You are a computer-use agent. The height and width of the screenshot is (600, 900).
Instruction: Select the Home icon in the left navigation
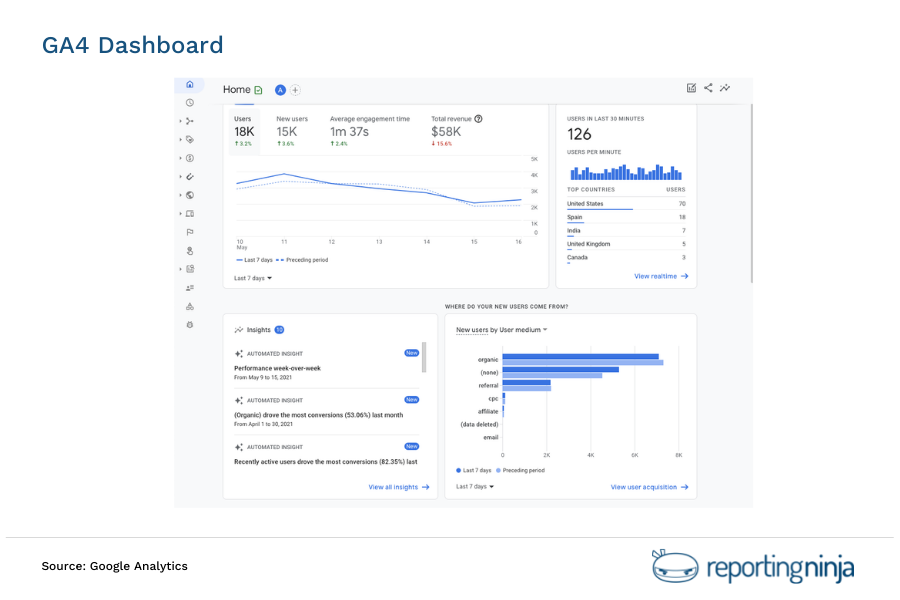pyautogui.click(x=189, y=86)
